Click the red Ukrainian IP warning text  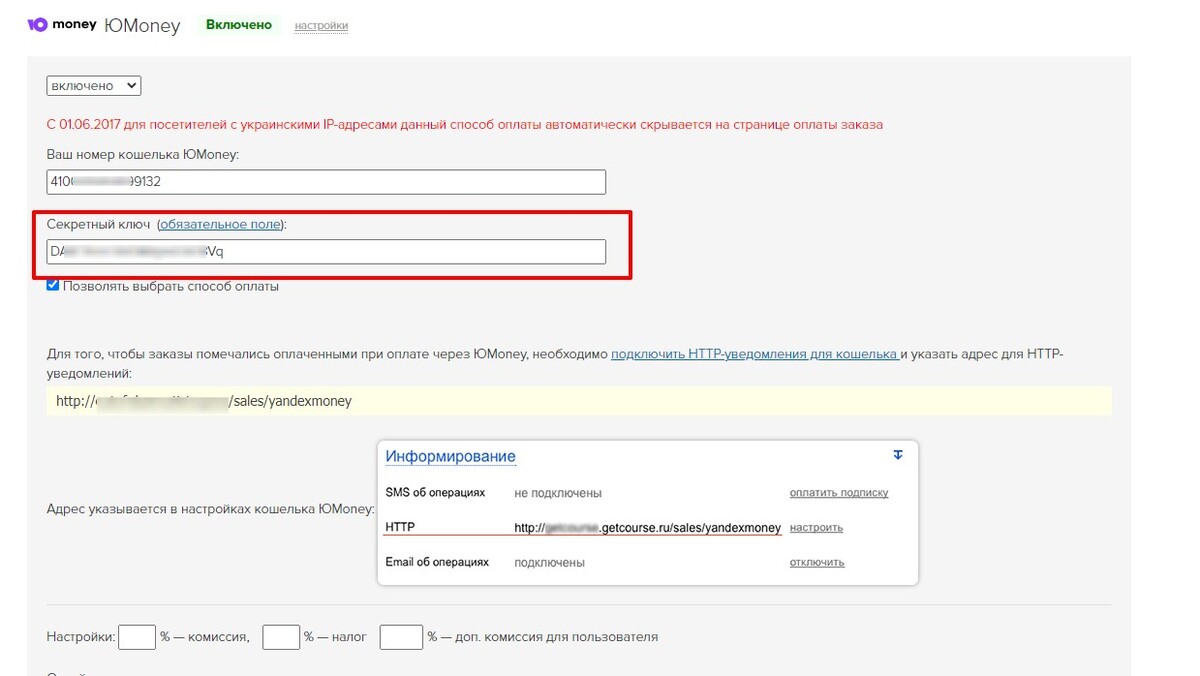(x=465, y=125)
